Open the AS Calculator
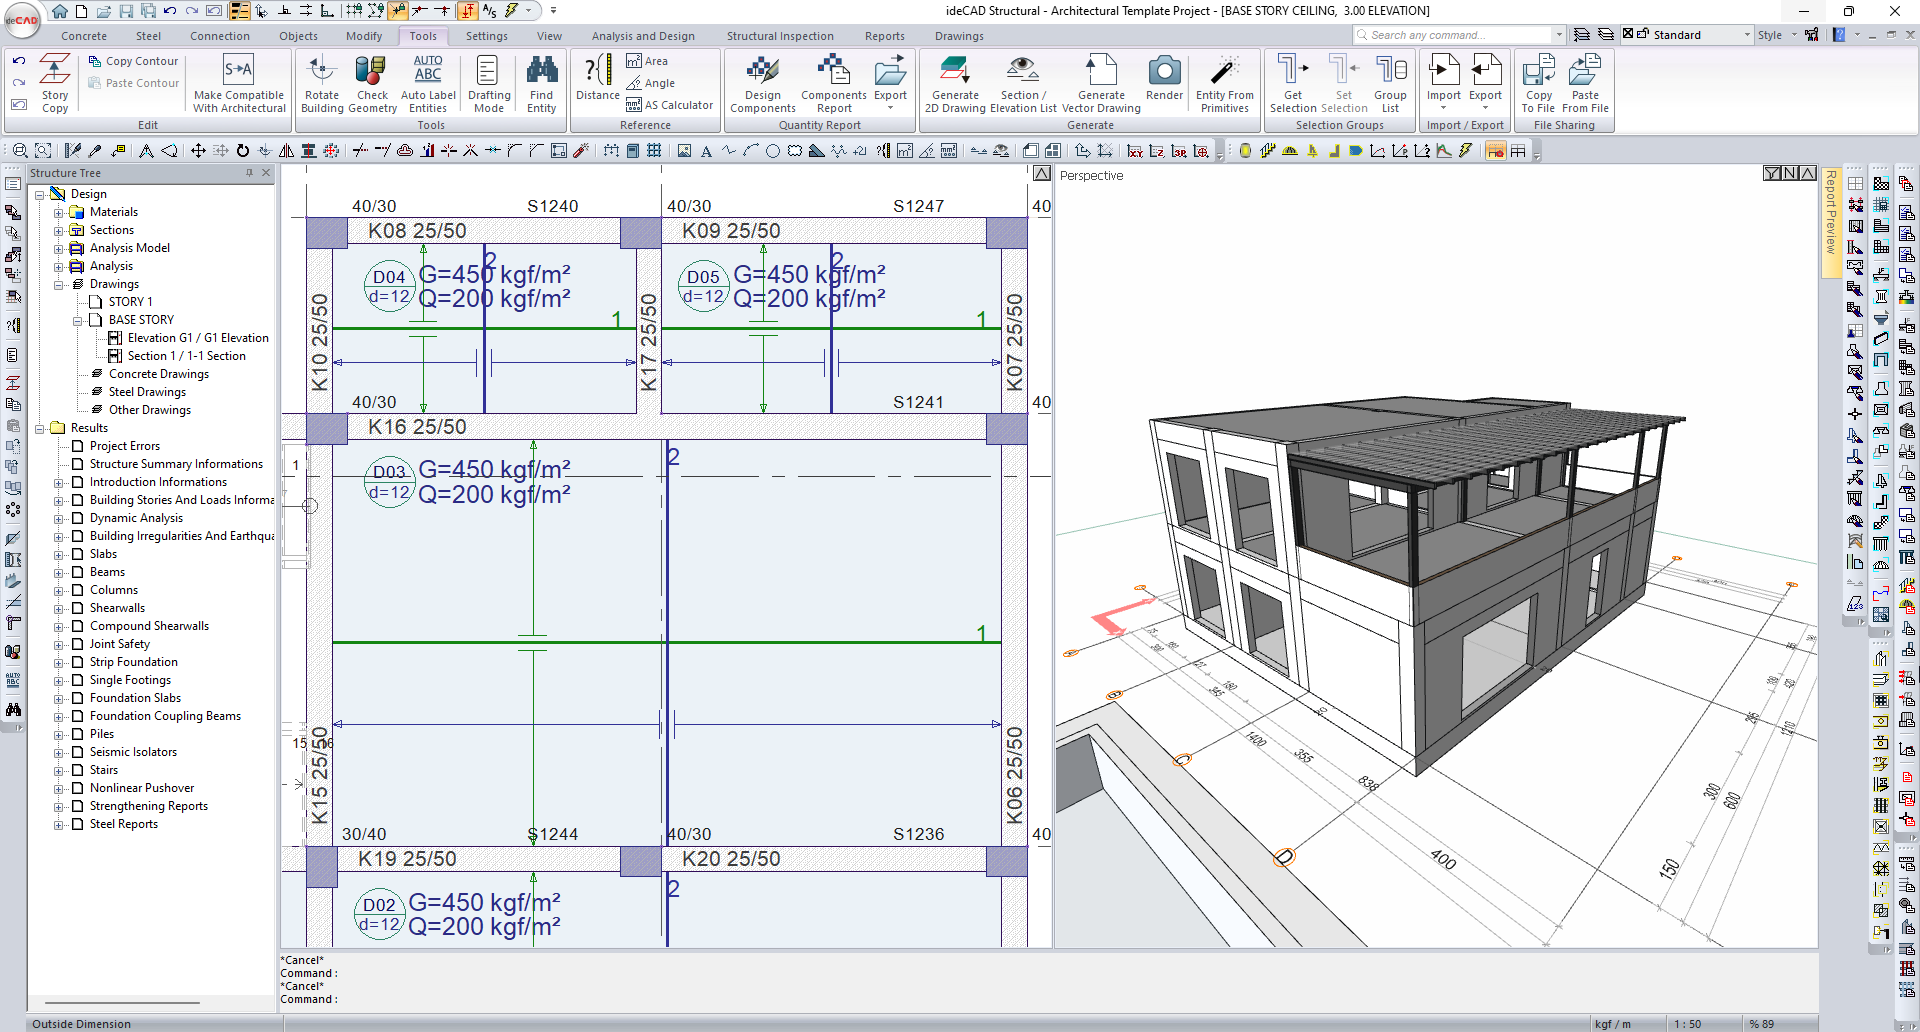 coord(669,105)
